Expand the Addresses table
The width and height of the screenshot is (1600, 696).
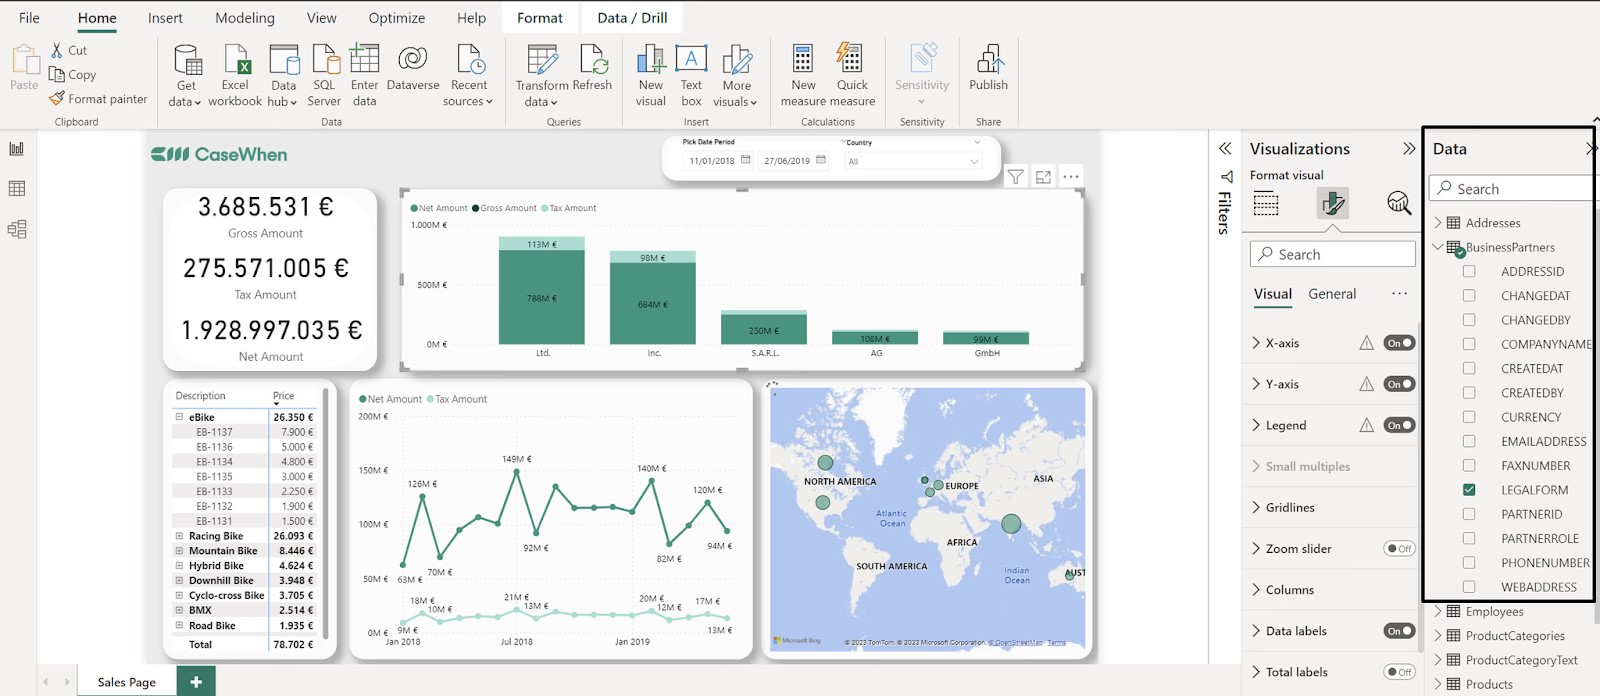click(1438, 223)
